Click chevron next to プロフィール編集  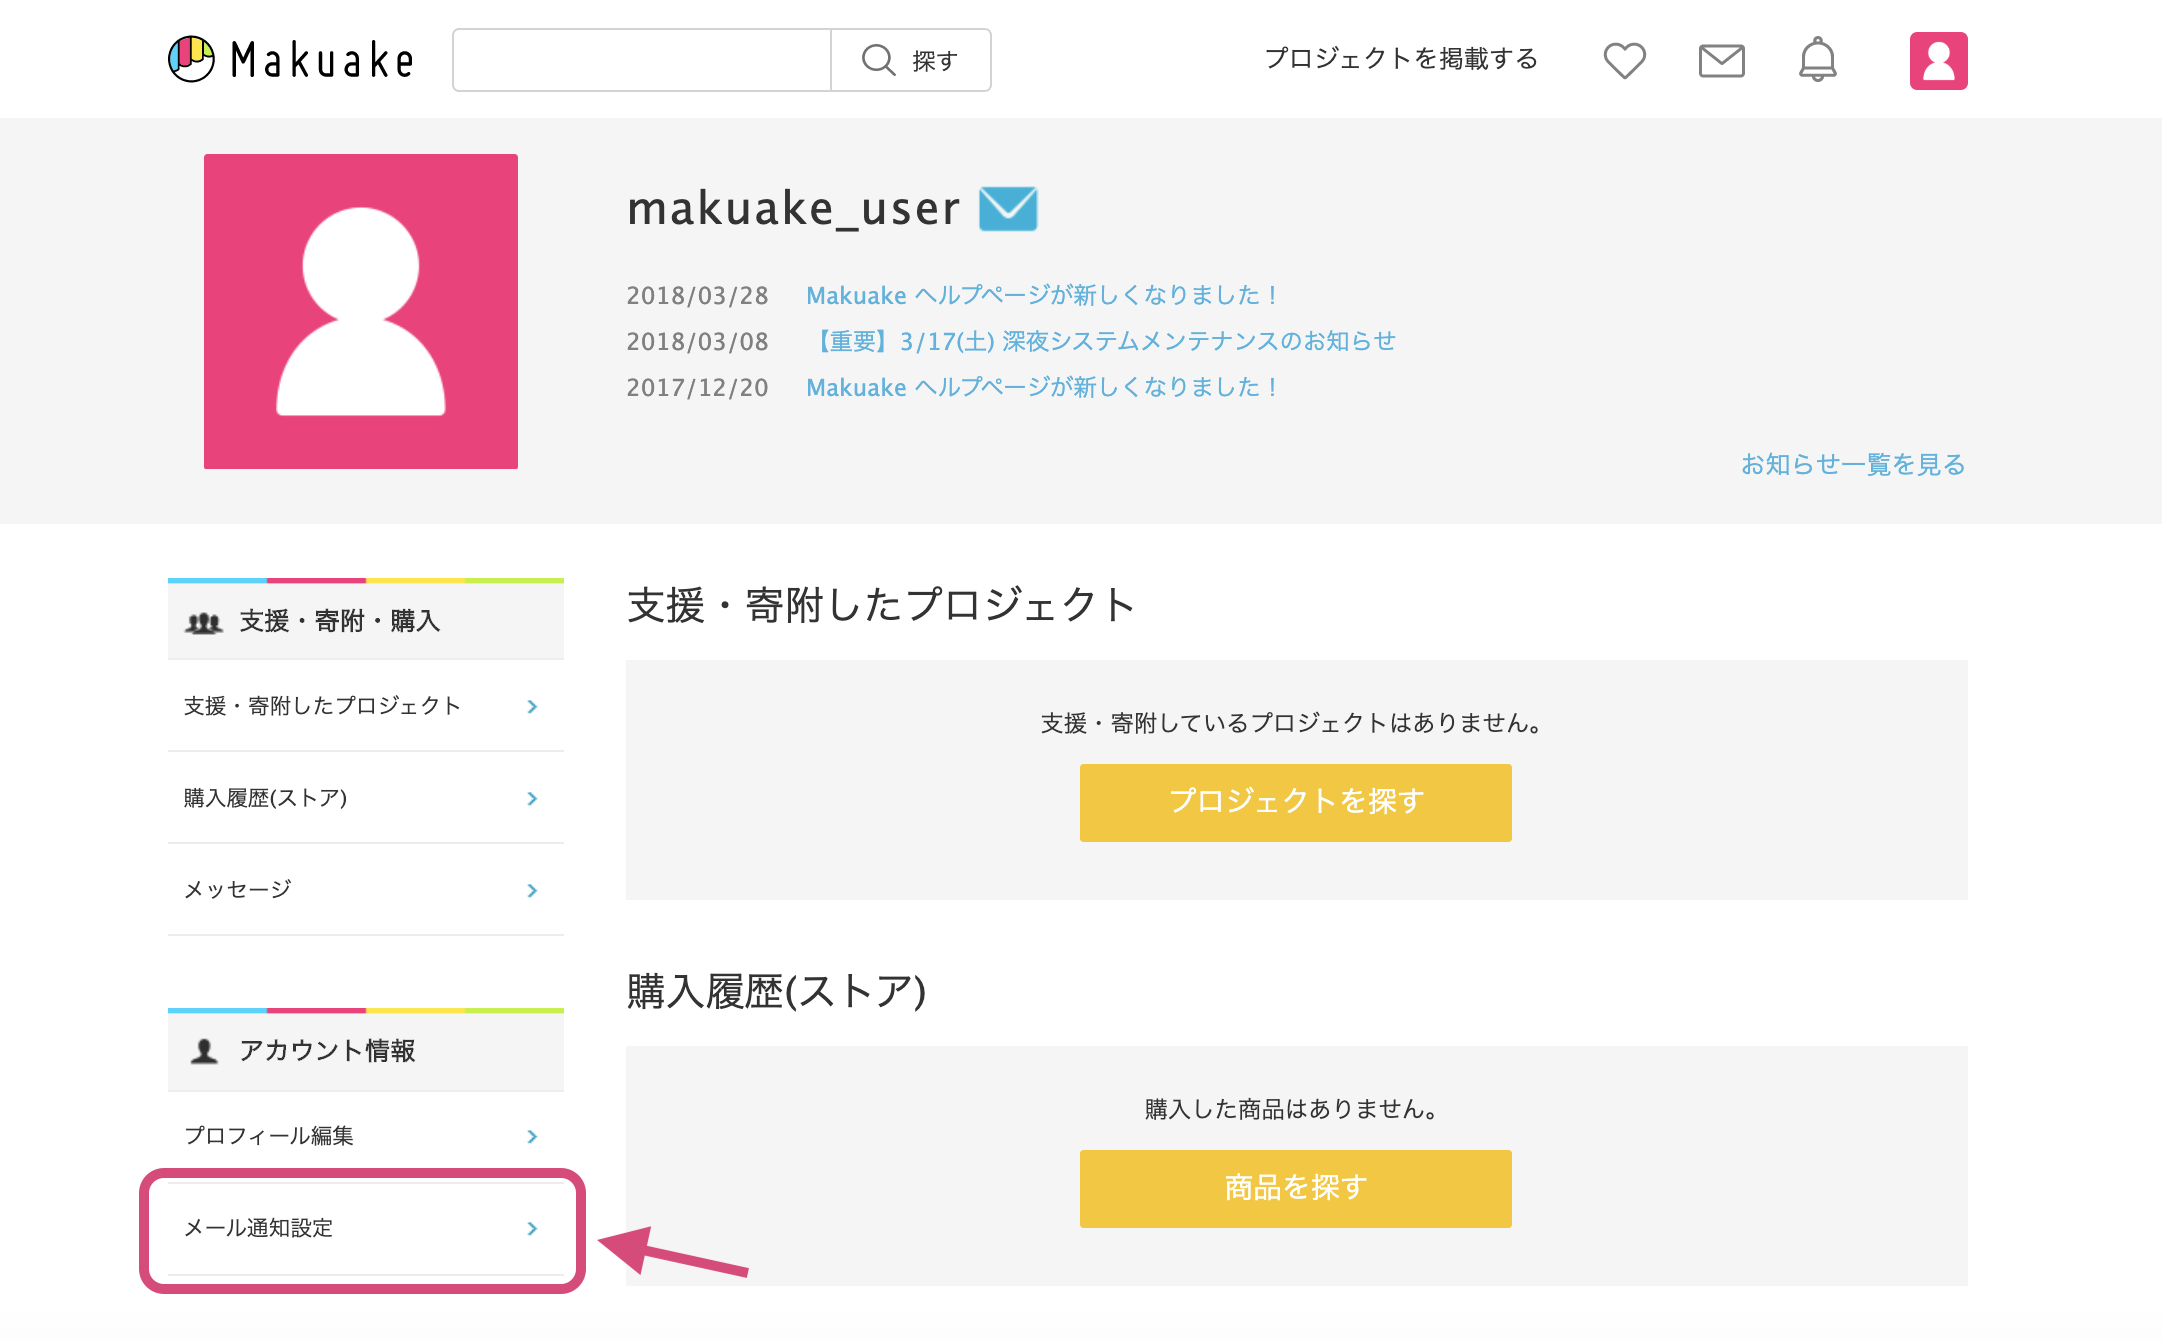pyautogui.click(x=532, y=1136)
